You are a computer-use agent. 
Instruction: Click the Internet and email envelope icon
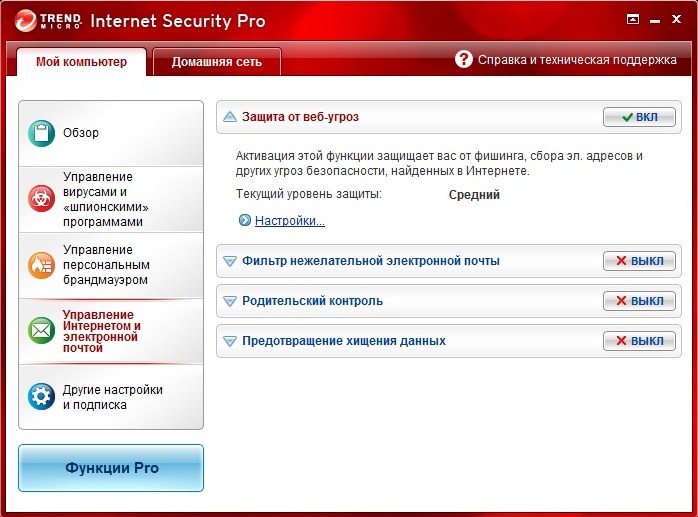click(x=42, y=330)
